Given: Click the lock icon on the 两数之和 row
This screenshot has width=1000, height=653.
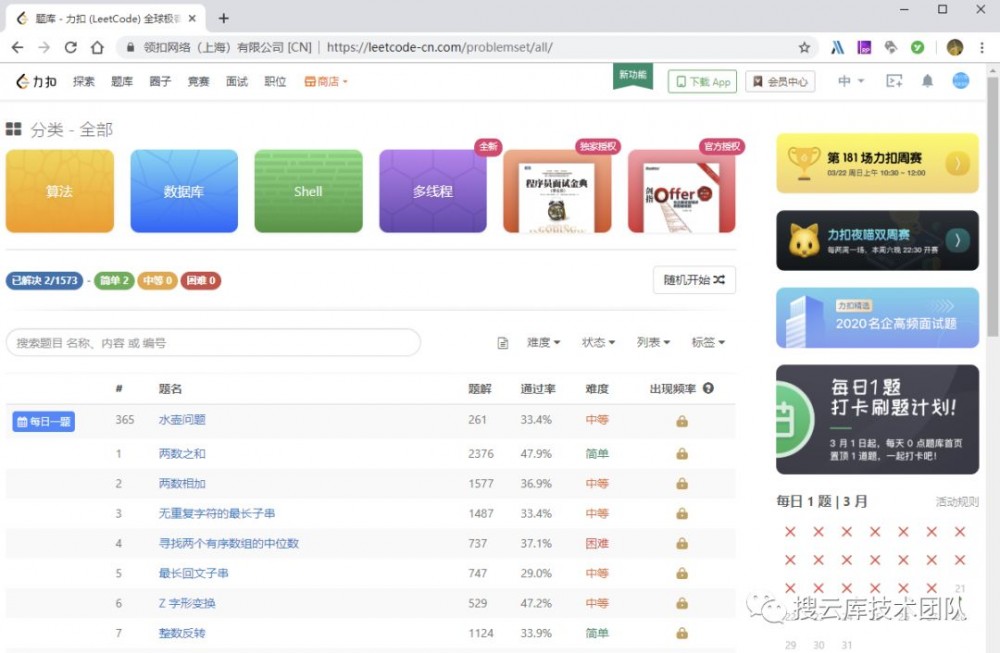Looking at the screenshot, I should [681, 452].
